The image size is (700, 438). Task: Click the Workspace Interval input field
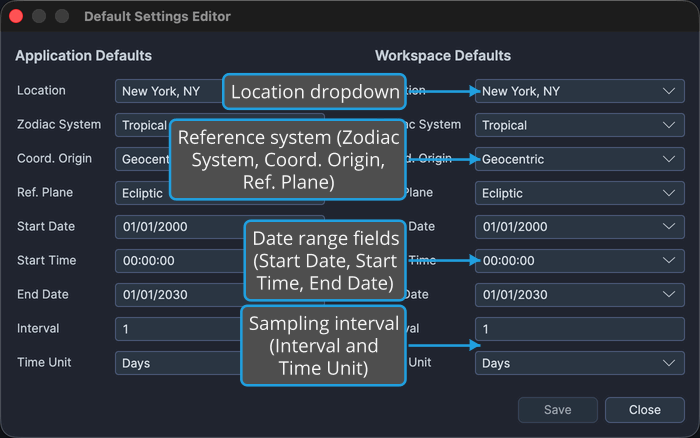tap(579, 329)
